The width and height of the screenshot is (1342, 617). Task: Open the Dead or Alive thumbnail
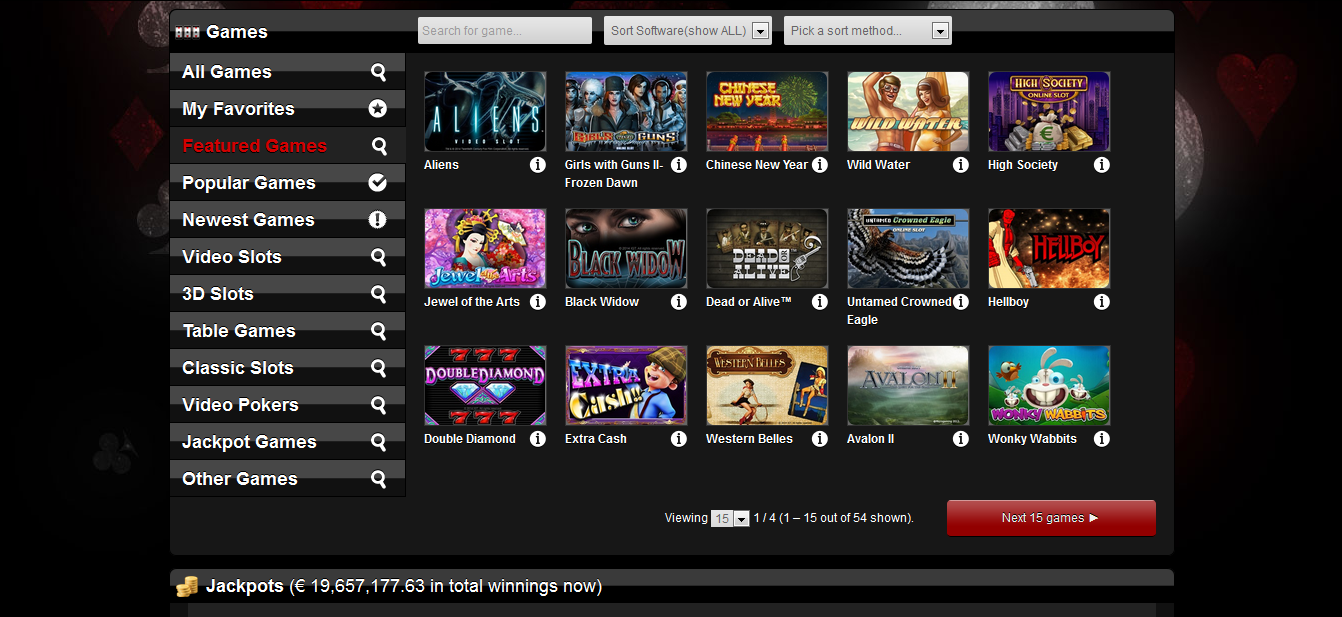(x=767, y=248)
